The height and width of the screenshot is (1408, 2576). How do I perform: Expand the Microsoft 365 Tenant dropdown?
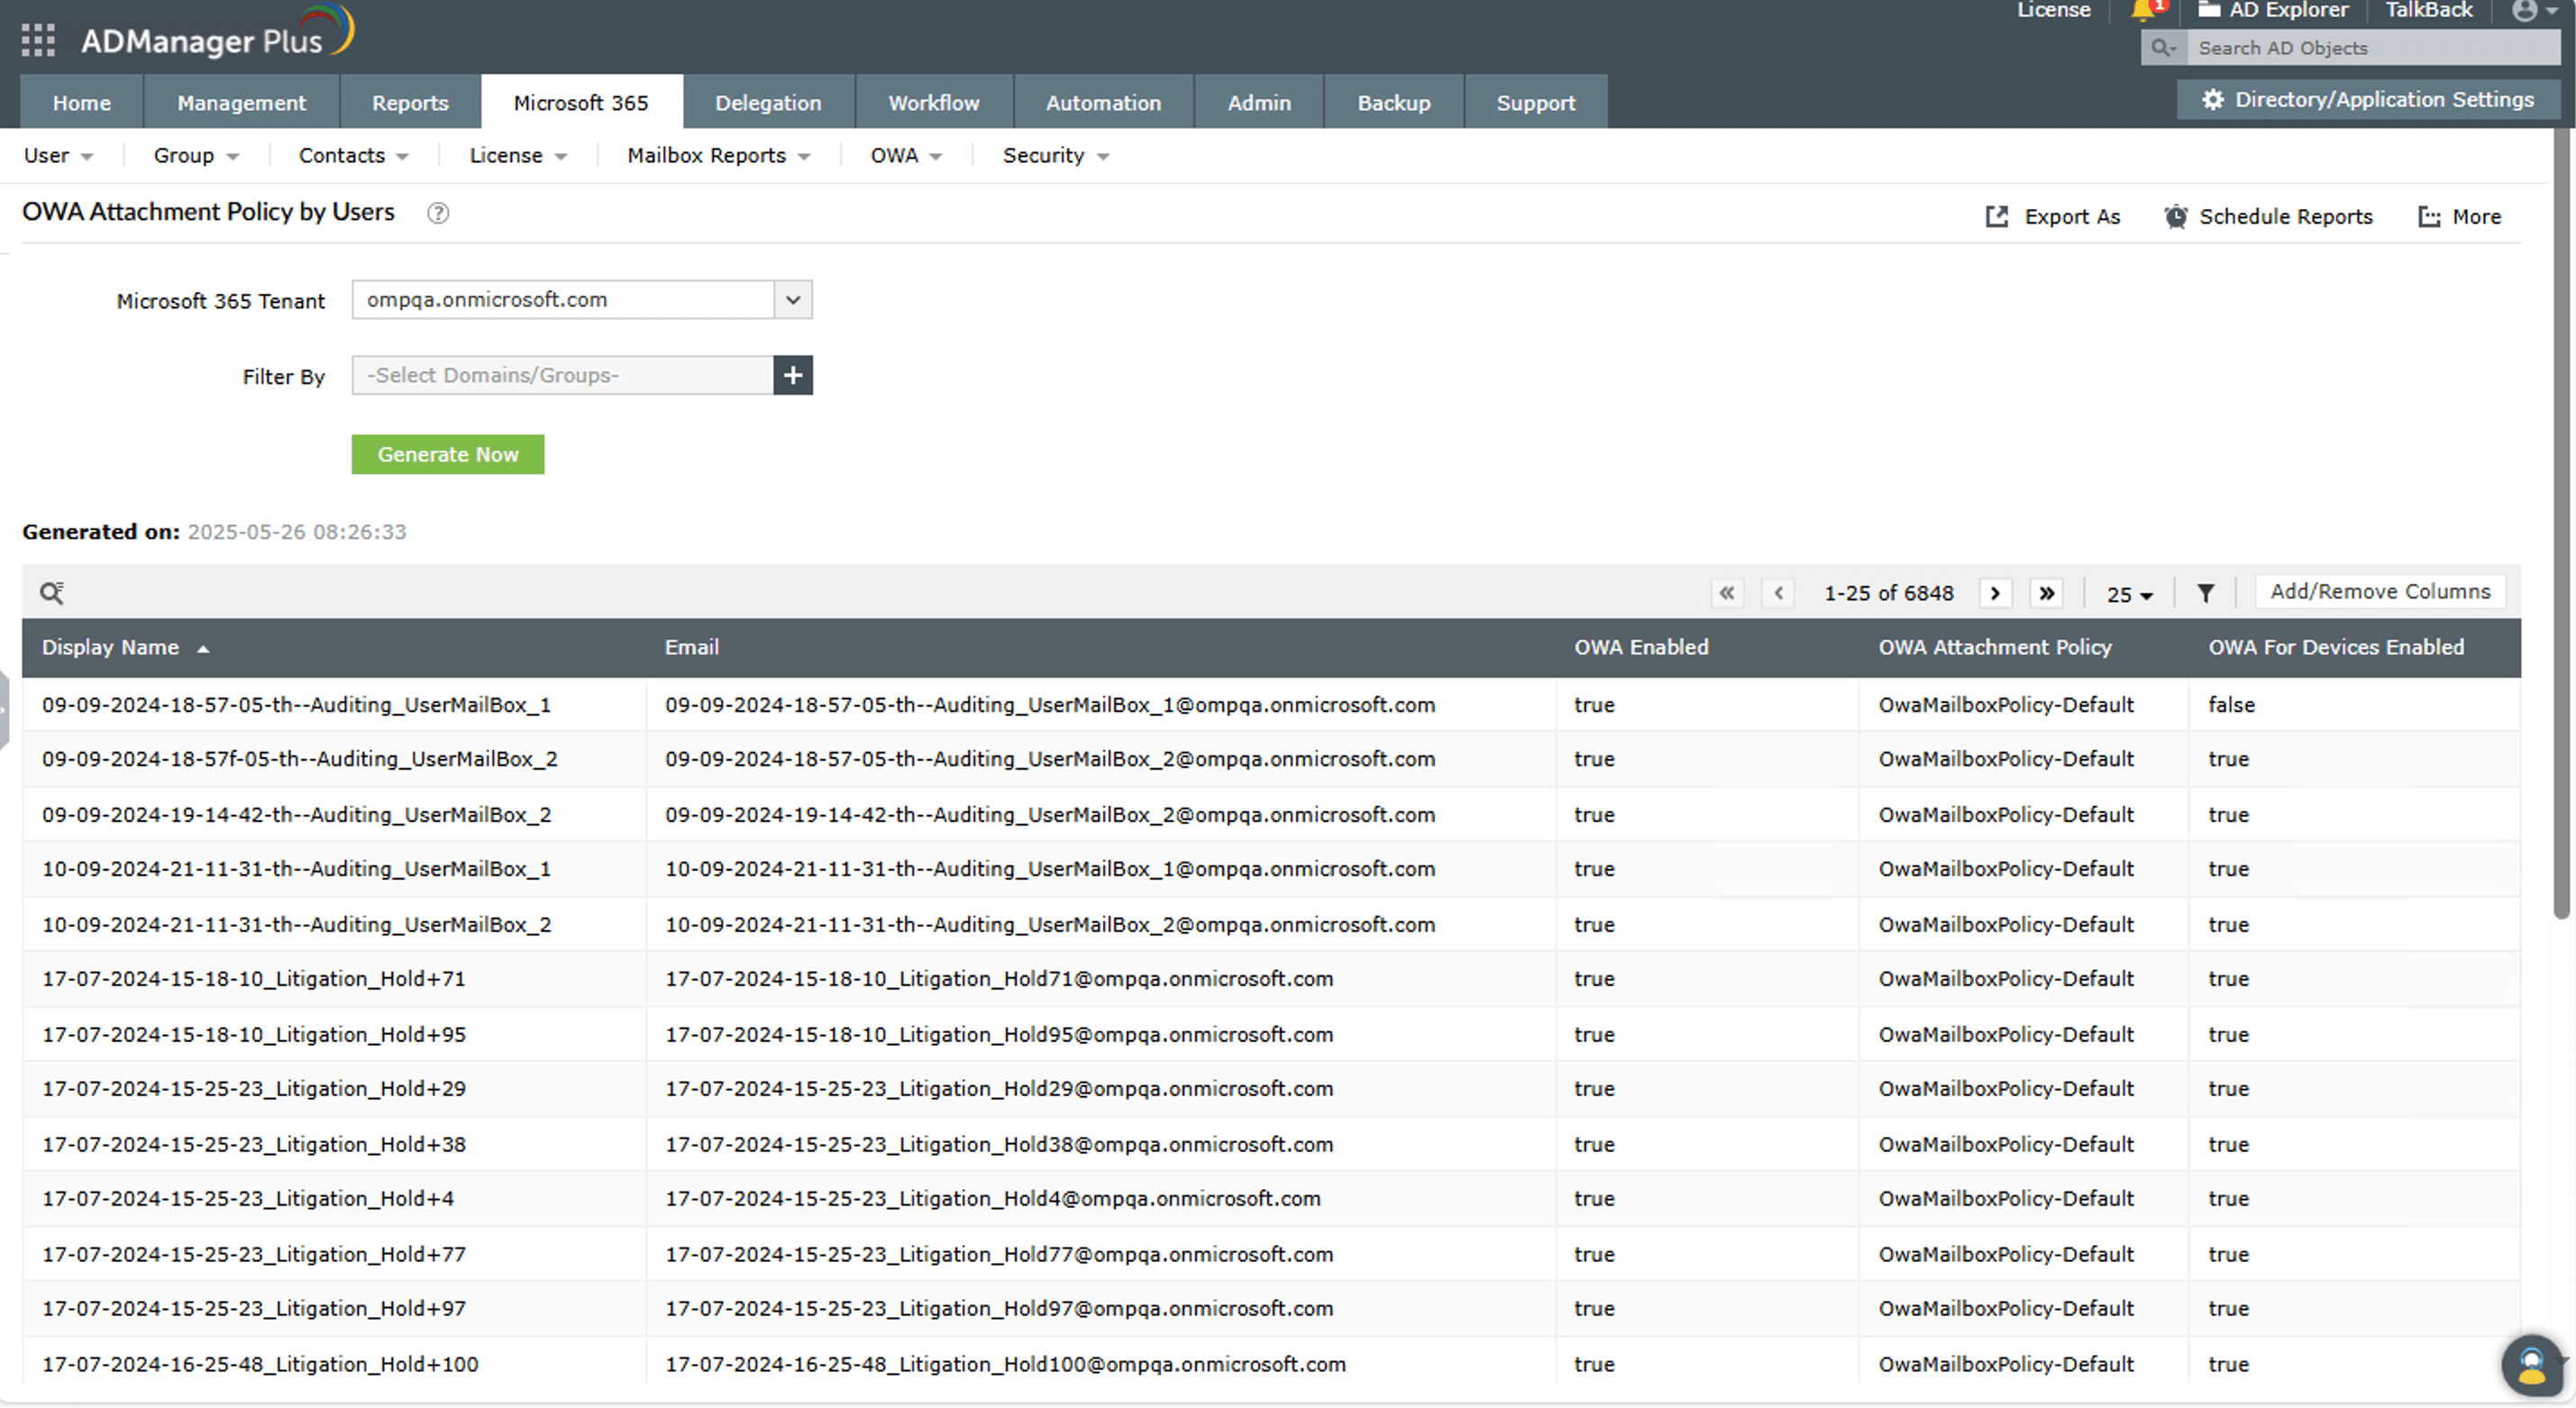click(792, 300)
